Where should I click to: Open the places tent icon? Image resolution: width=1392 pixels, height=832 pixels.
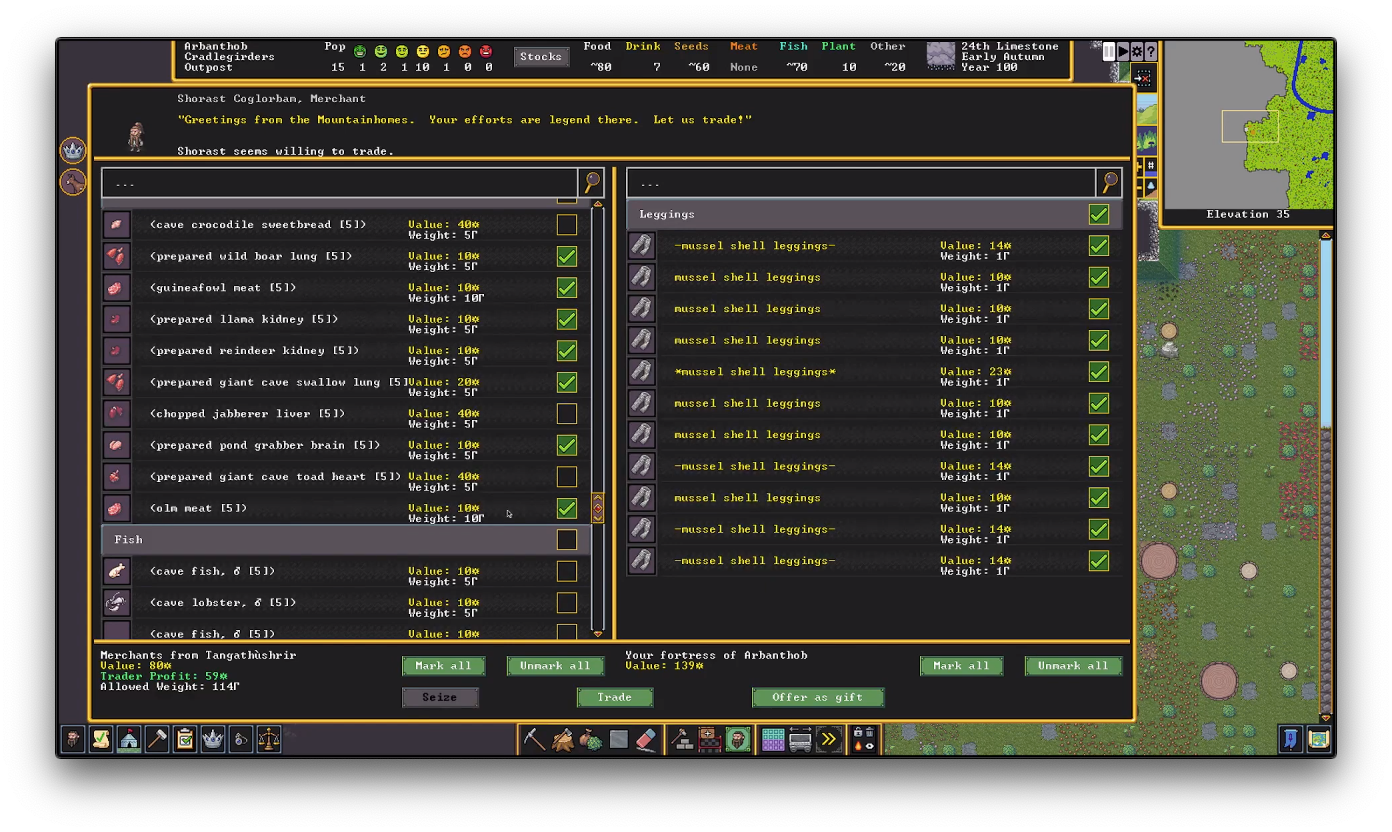(x=129, y=739)
